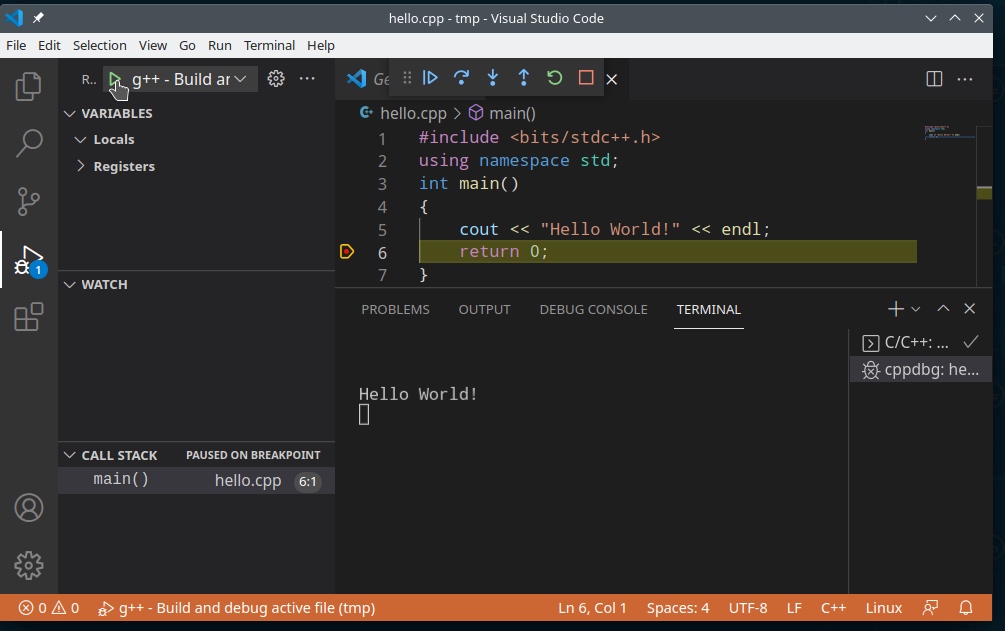Click the Step Into debug icon
The width and height of the screenshot is (1005, 631).
(x=492, y=78)
